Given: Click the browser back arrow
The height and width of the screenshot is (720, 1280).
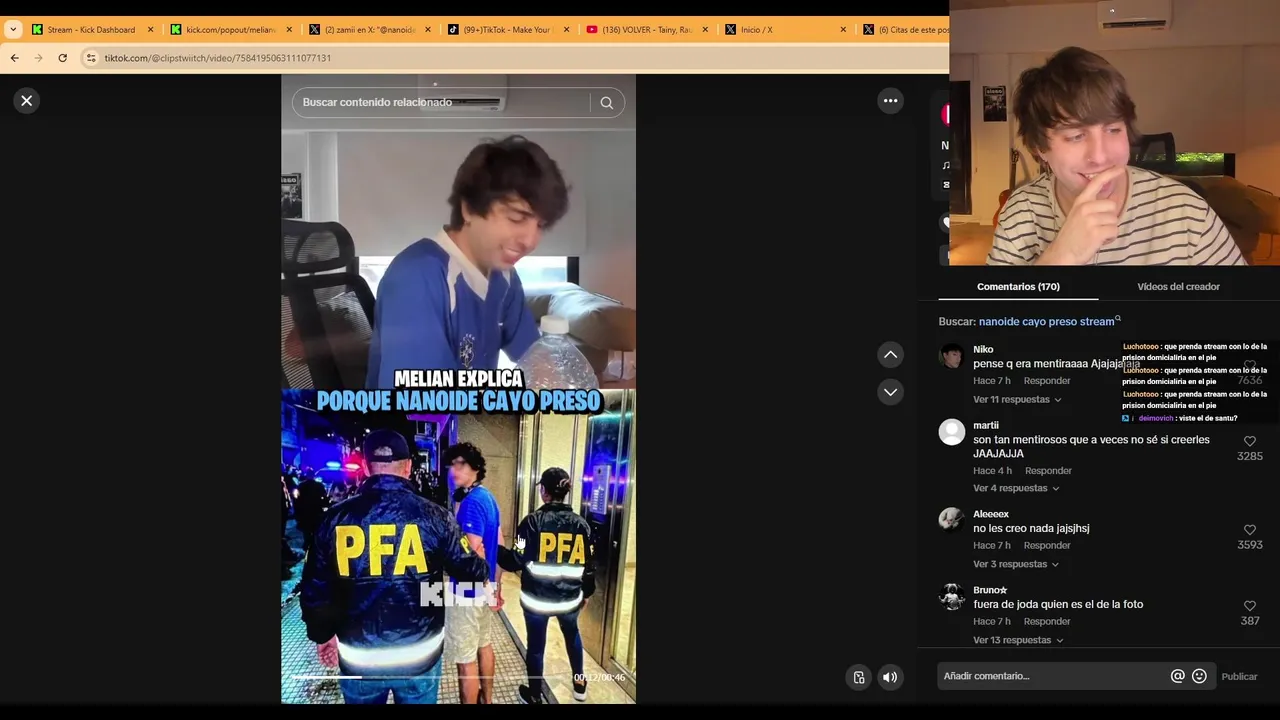Looking at the screenshot, I should [x=14, y=58].
